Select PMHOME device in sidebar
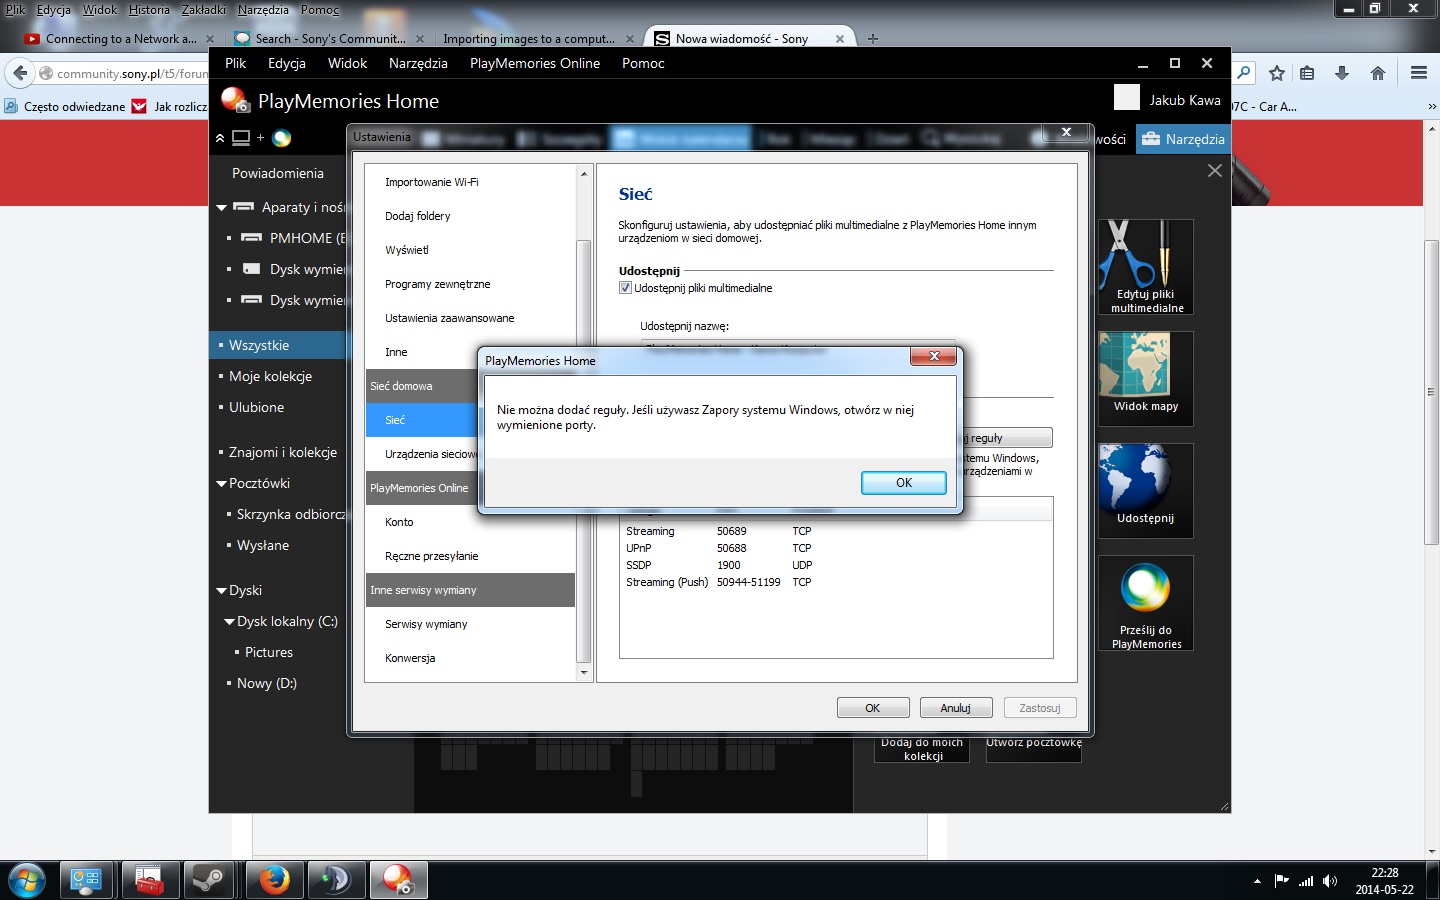 [307, 238]
